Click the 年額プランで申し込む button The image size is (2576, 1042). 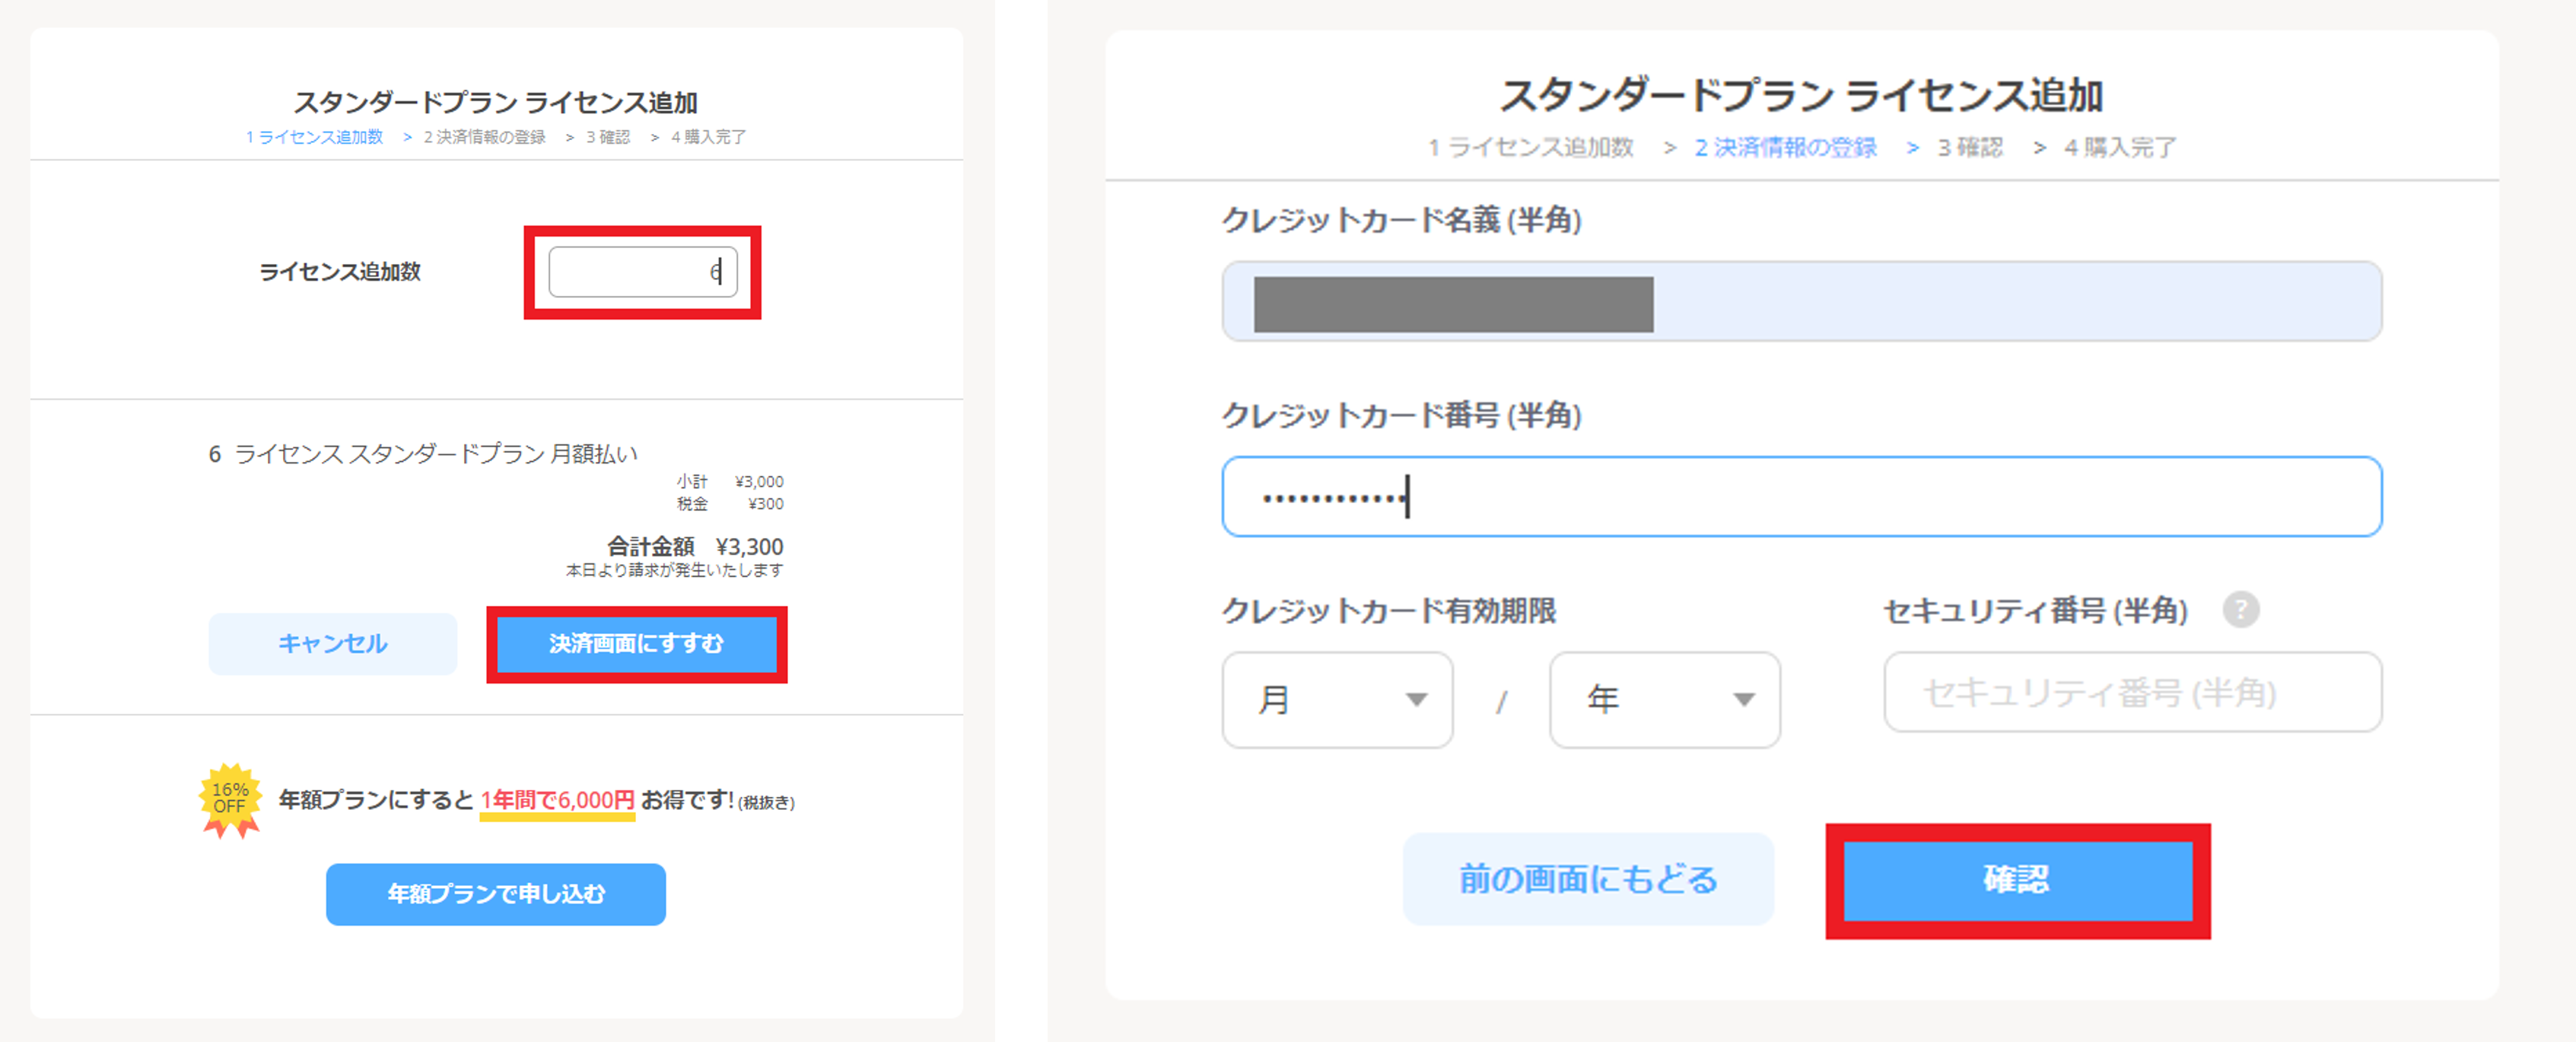(495, 894)
